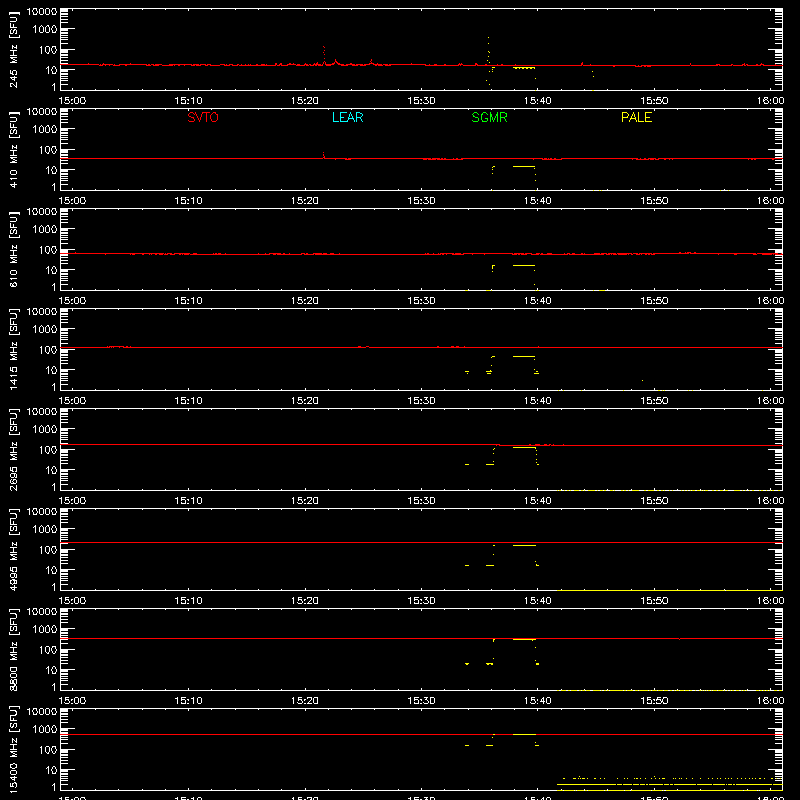800x800 pixels.
Task: Select the 1415 MHz [SFU] axis label
Action: (14, 349)
